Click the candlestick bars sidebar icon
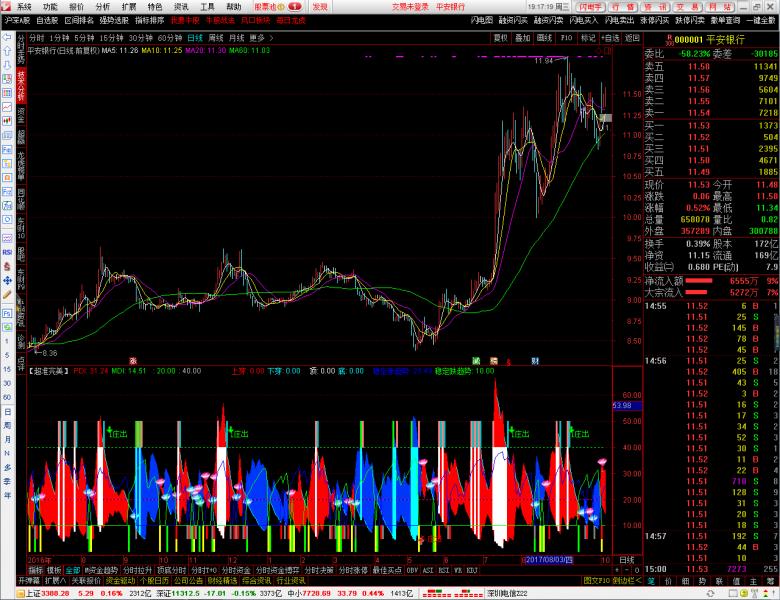The image size is (780, 600). click(7, 121)
